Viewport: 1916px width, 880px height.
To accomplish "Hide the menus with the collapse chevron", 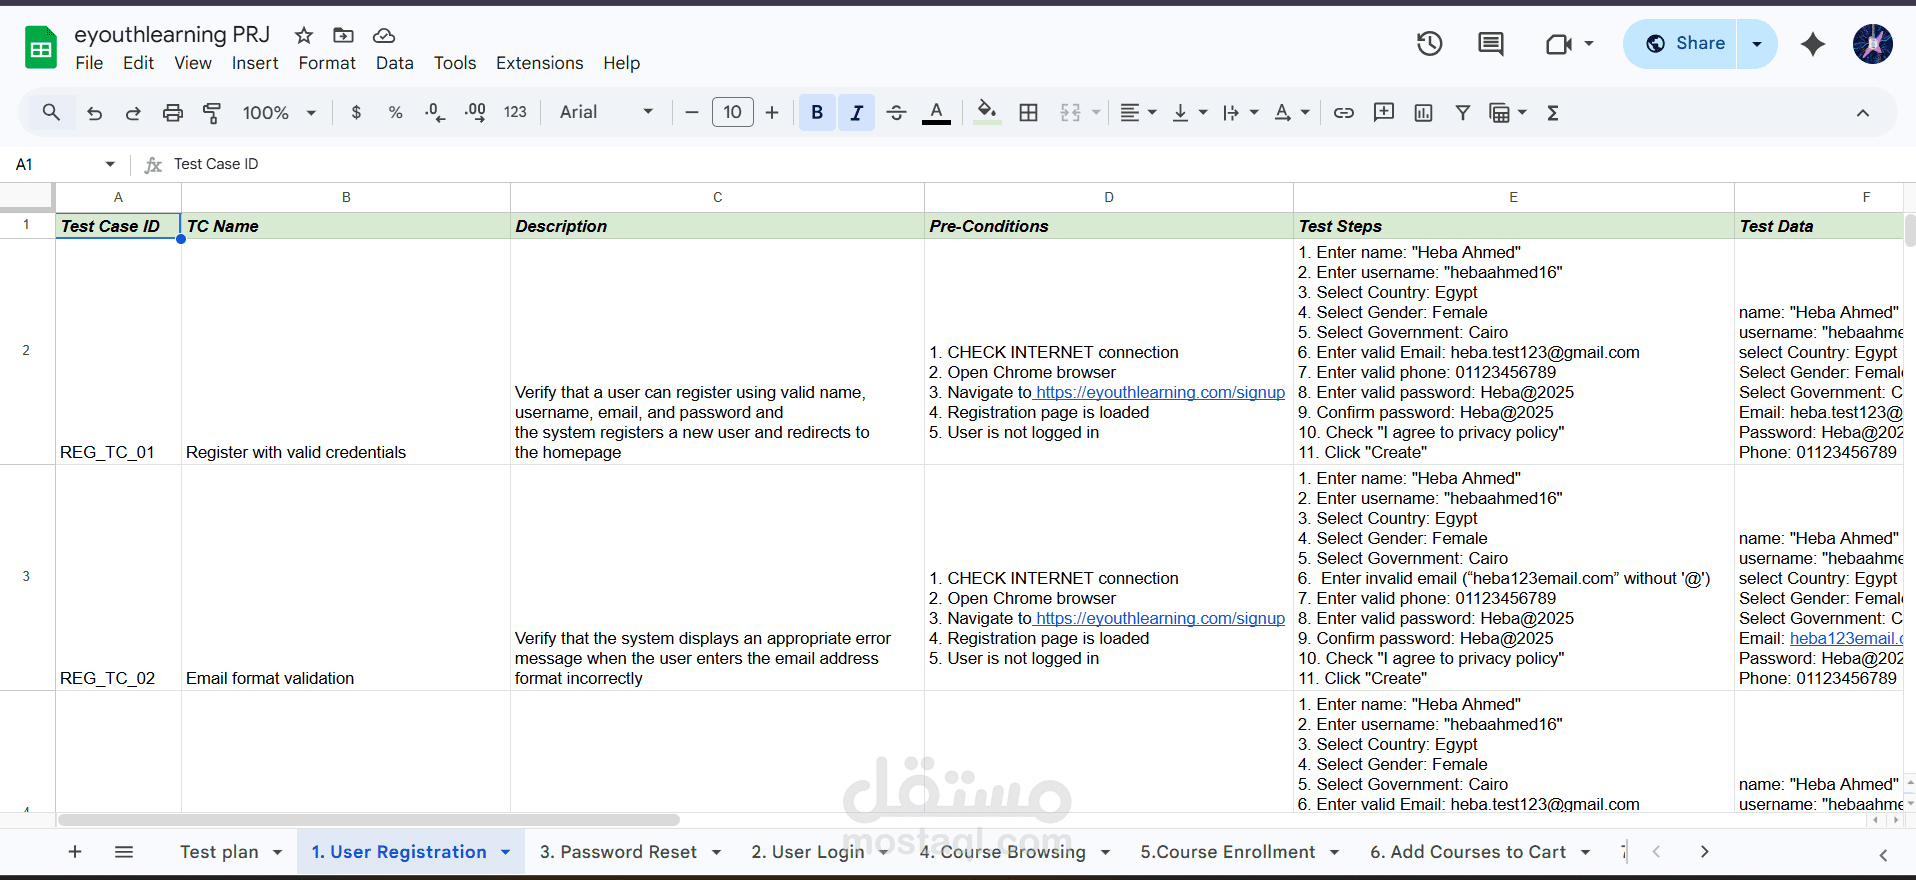I will click(1863, 113).
